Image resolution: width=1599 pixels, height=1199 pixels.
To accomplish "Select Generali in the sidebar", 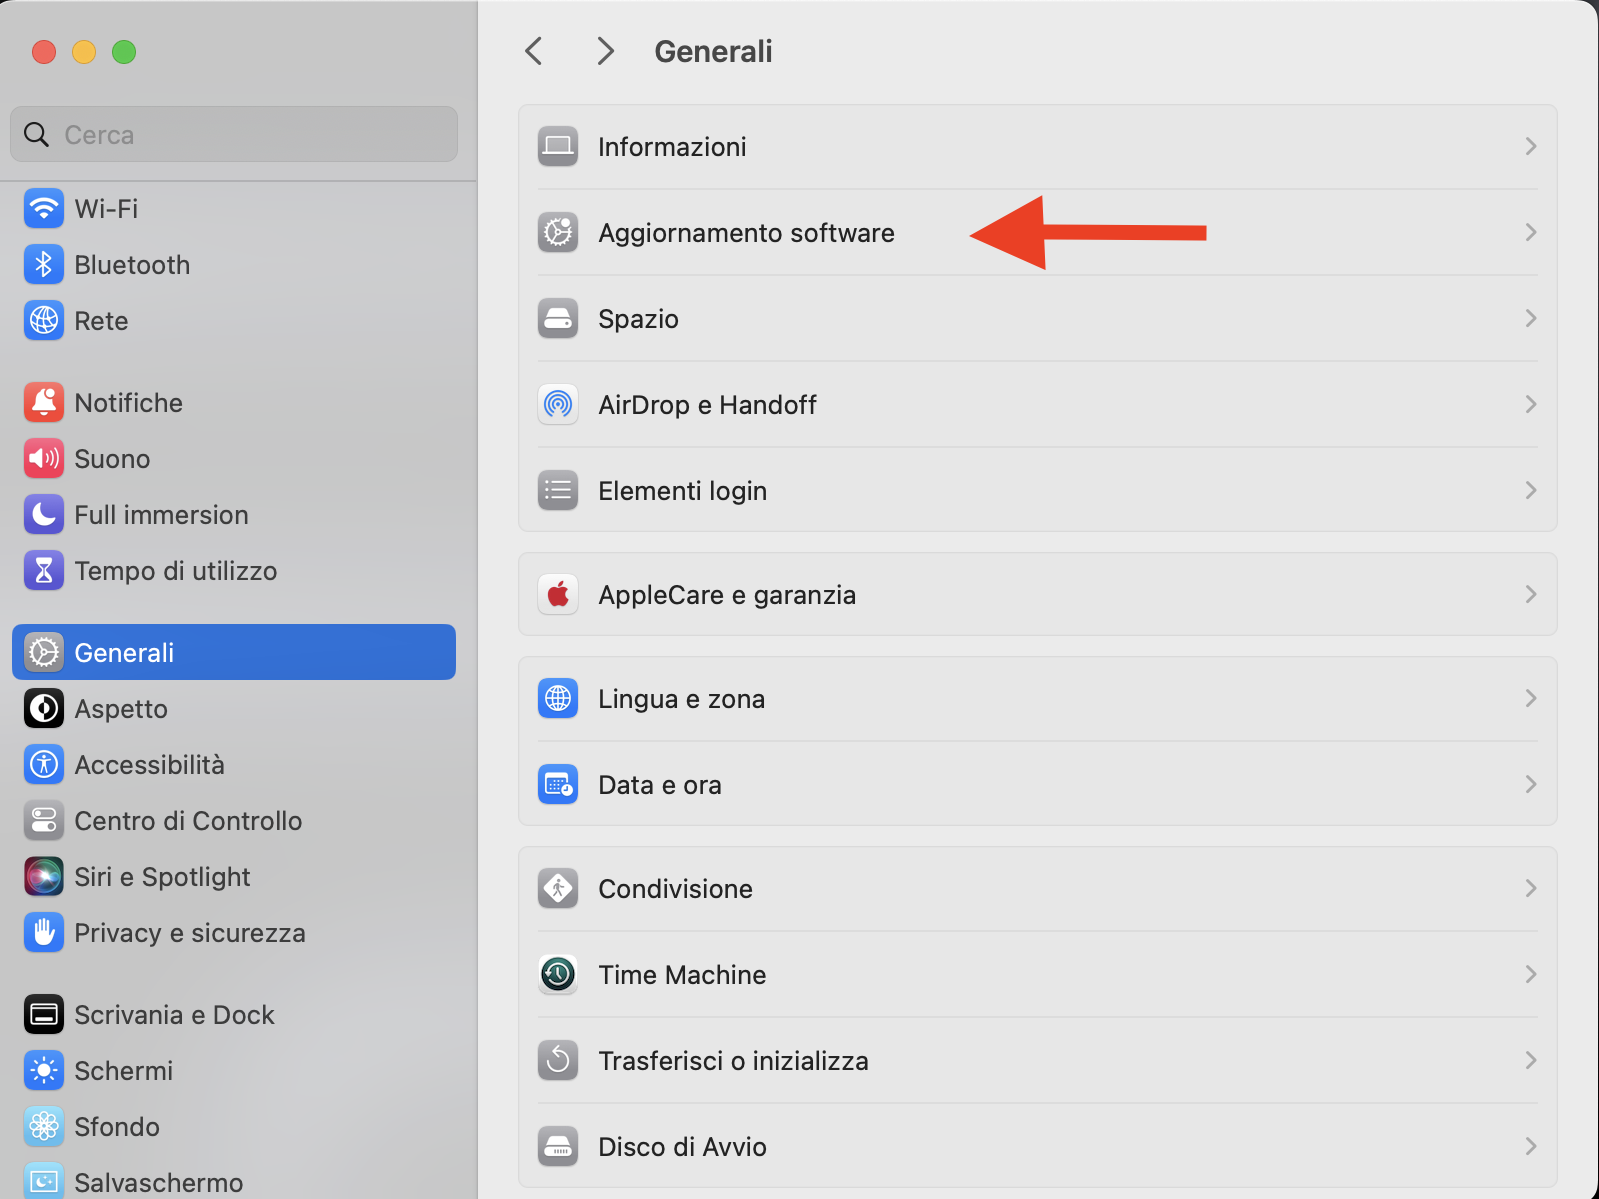I will (x=234, y=653).
